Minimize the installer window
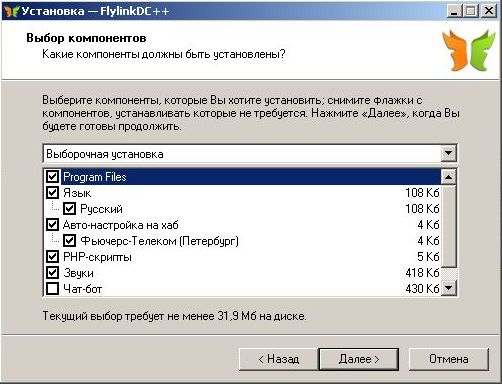 [454, 11]
